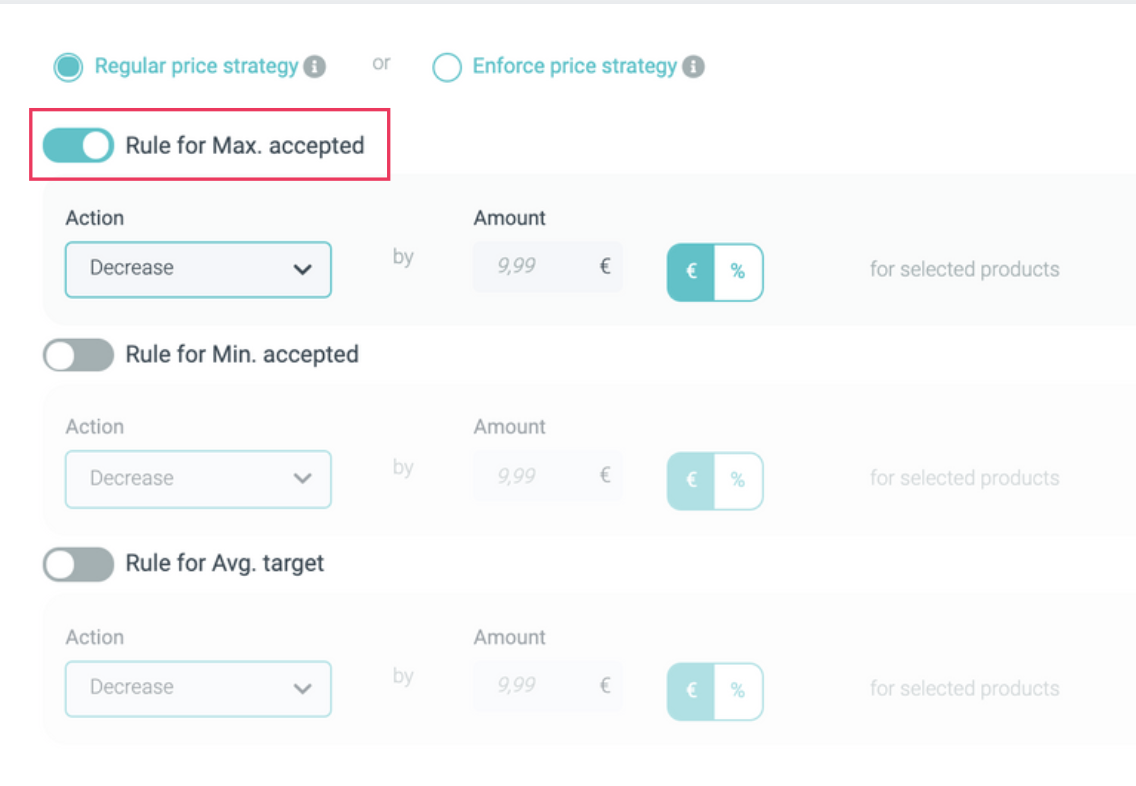Select percent unit for Avg. target rule

[738, 691]
